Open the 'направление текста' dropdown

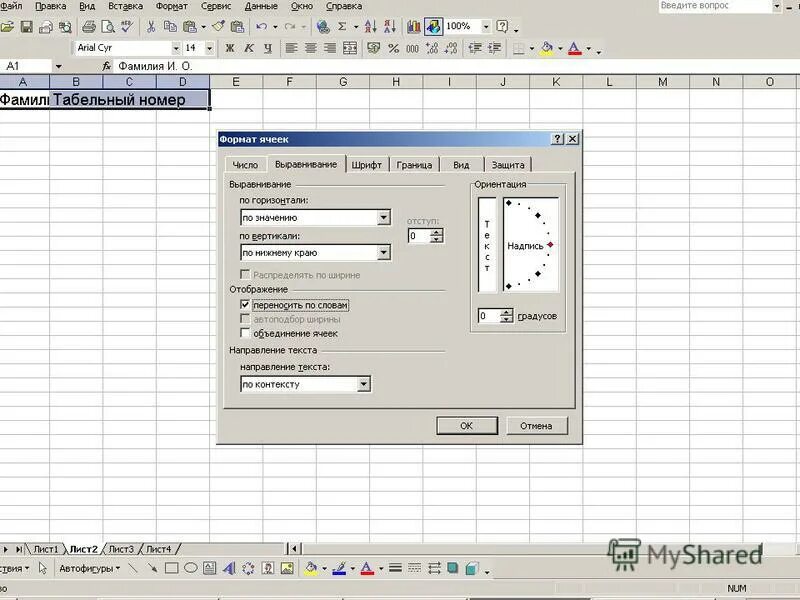tap(363, 384)
